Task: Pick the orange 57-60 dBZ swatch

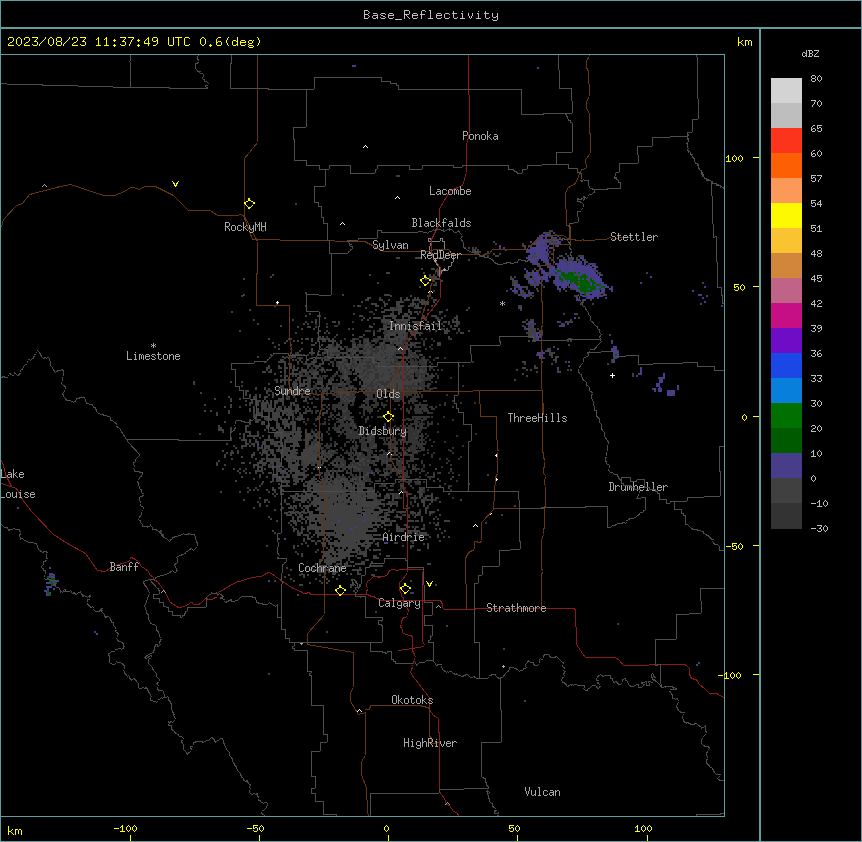Action: pyautogui.click(x=786, y=165)
